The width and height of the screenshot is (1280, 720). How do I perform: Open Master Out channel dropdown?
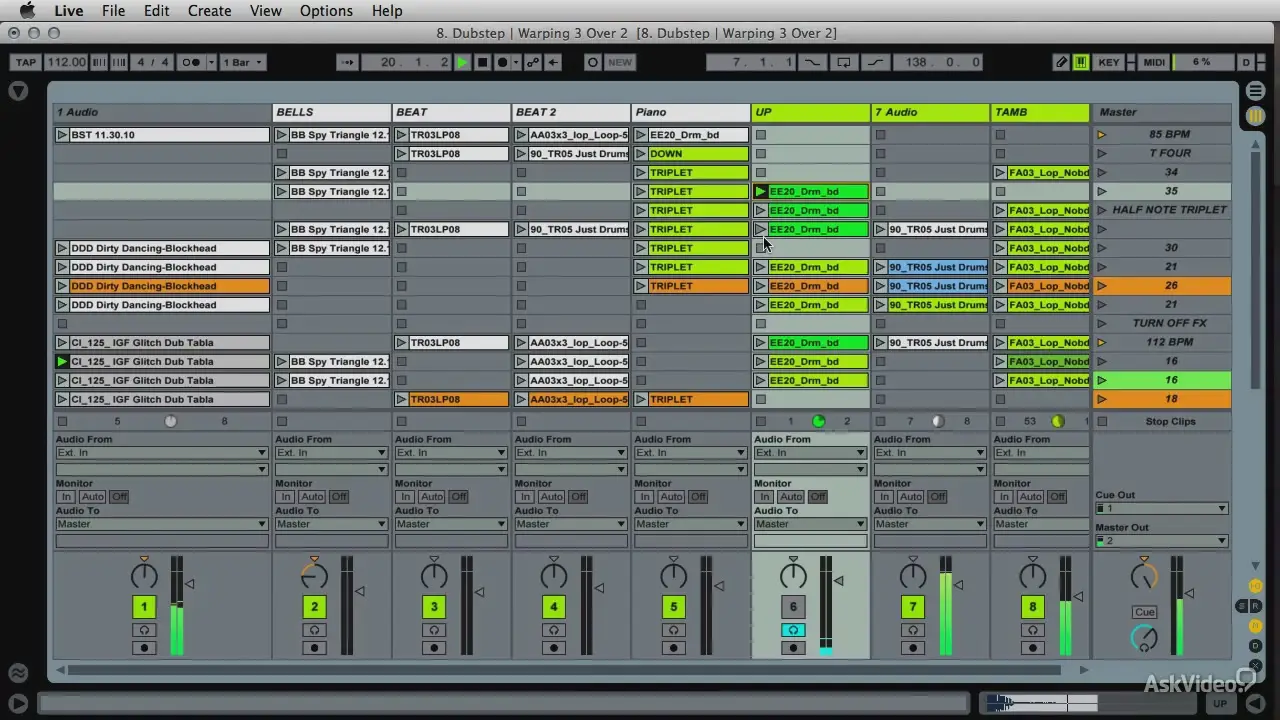pyautogui.click(x=1161, y=541)
